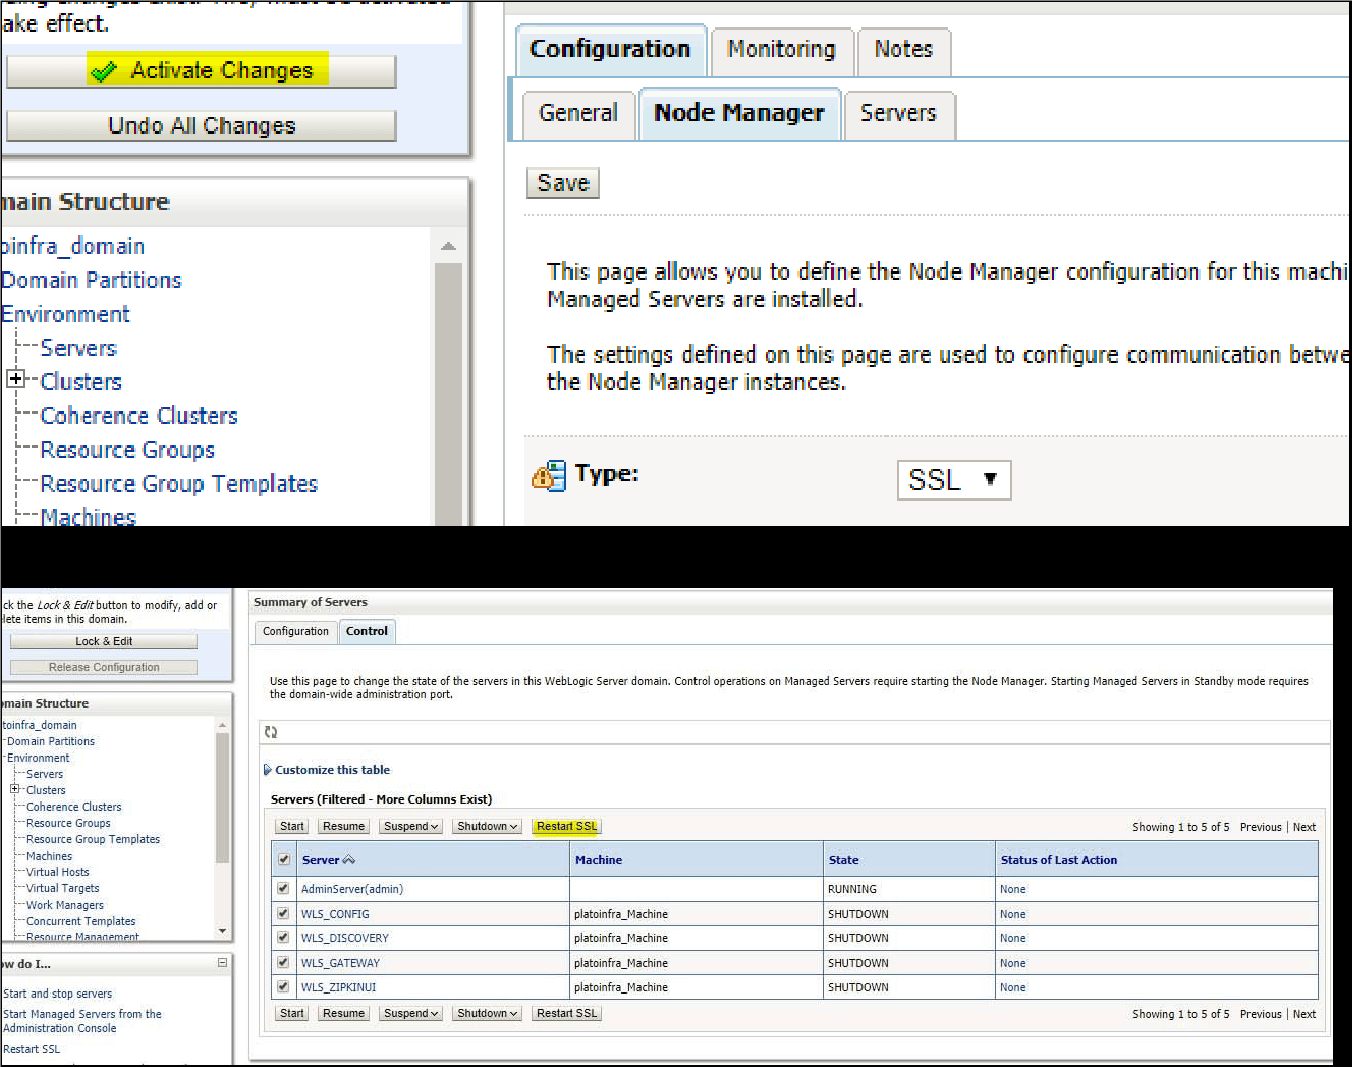Image resolution: width=1352 pixels, height=1067 pixels.
Task: Click the Release Configuration button
Action: (x=104, y=667)
